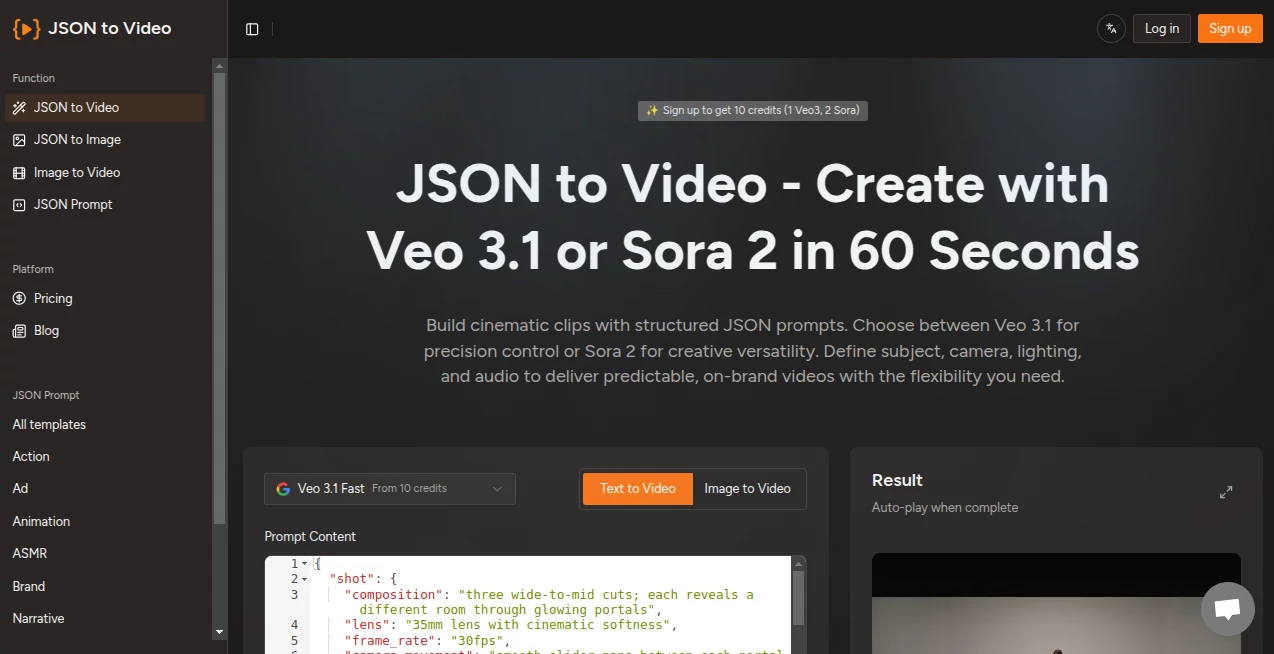Screen dimensions: 1274x654
Task: Click the Log in button
Action: tap(1161, 28)
